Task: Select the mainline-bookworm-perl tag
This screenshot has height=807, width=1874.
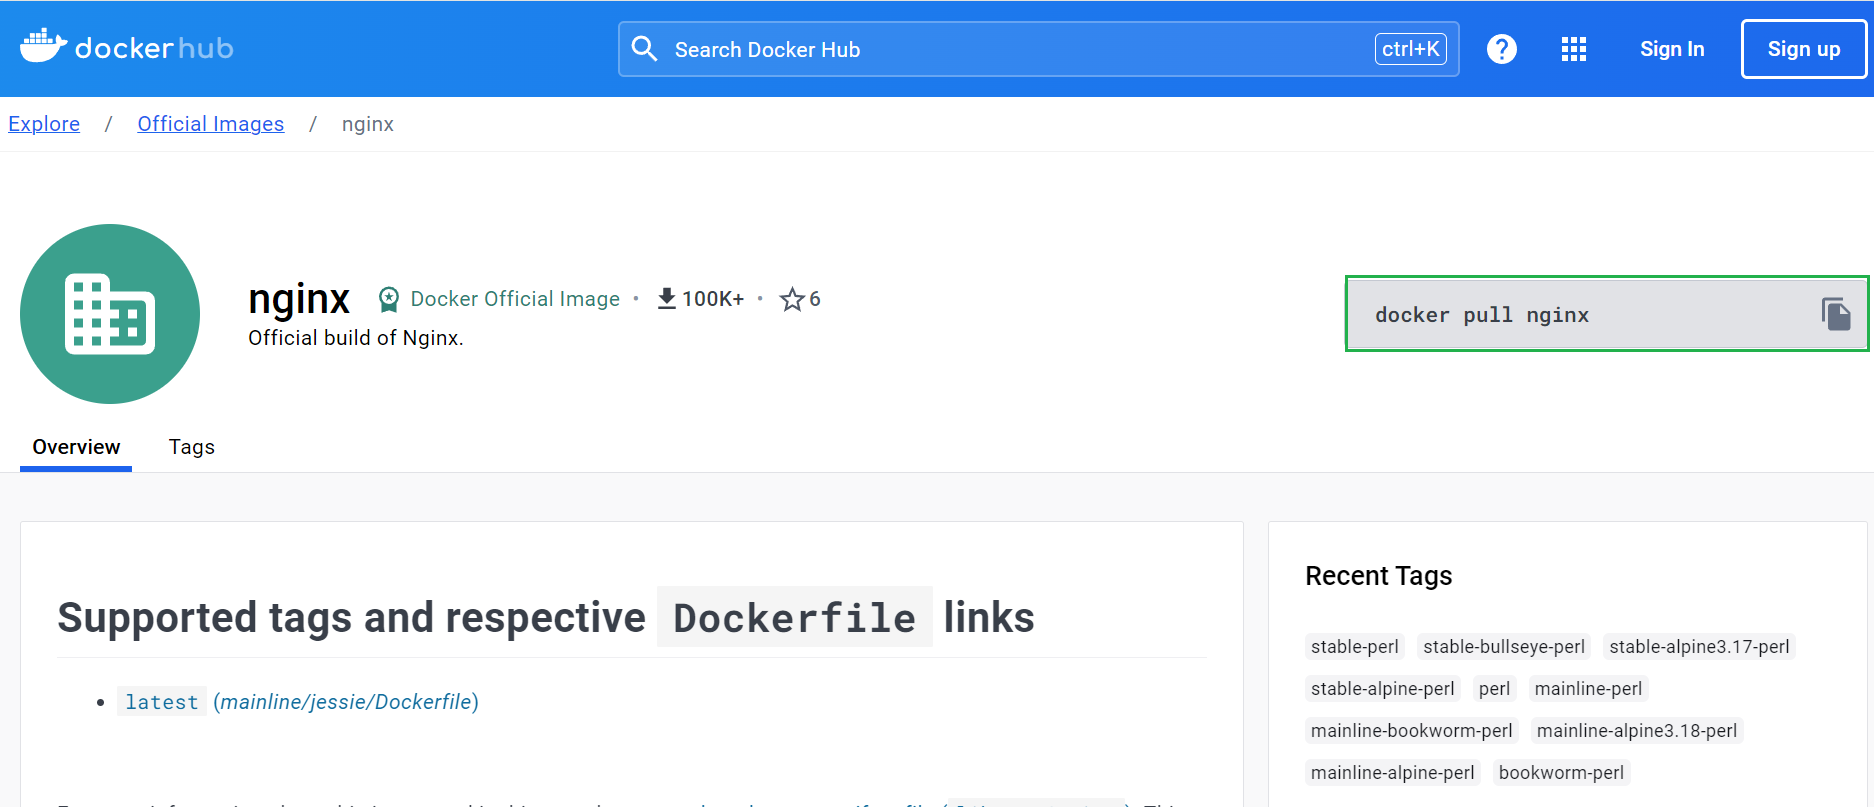Action: [1412, 731]
